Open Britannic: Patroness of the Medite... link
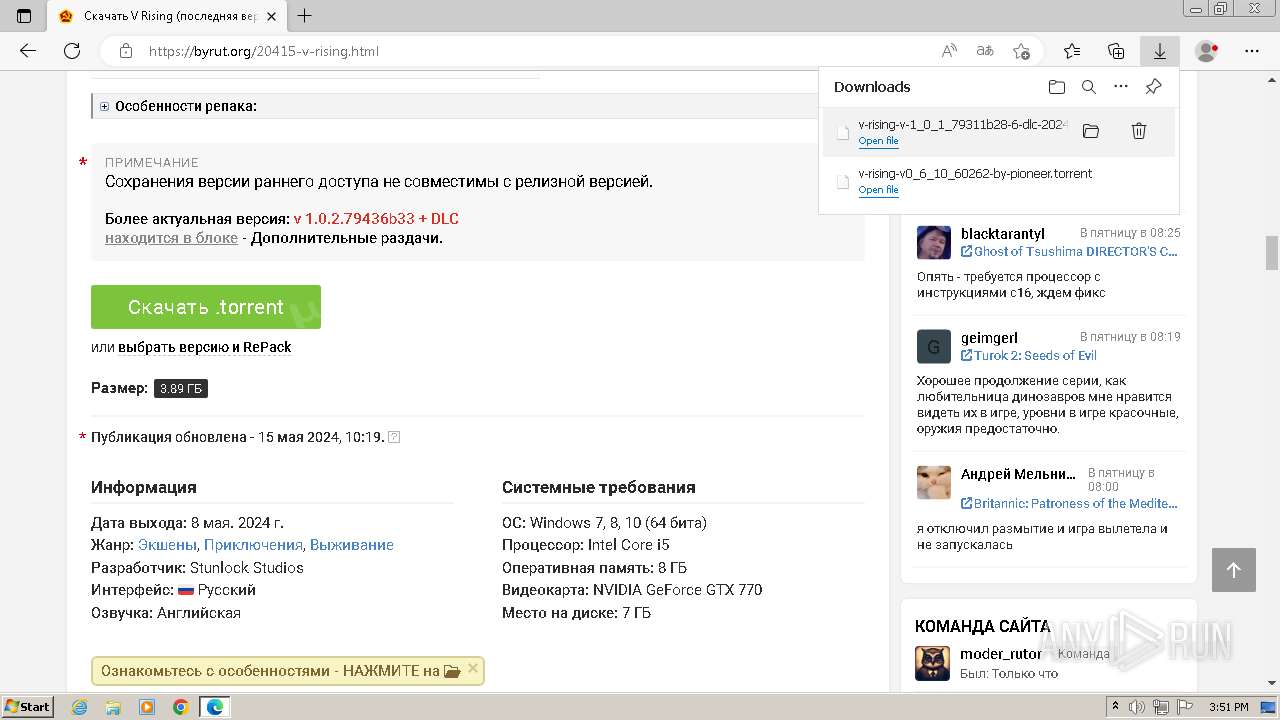This screenshot has width=1280, height=720. point(1069,503)
